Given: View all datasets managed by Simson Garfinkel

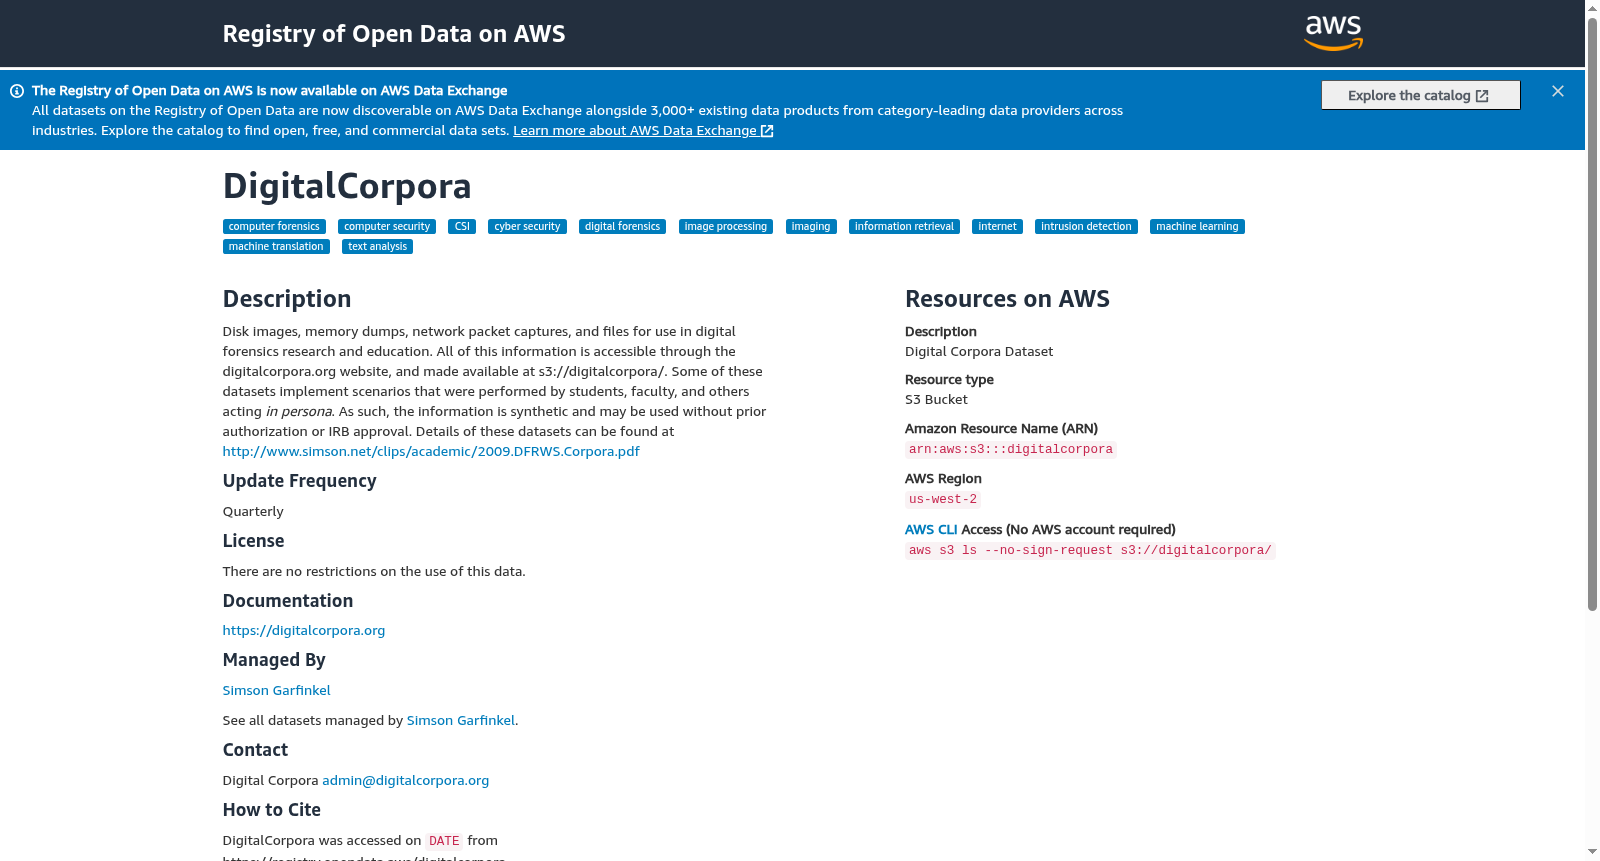Looking at the screenshot, I should click(461, 721).
